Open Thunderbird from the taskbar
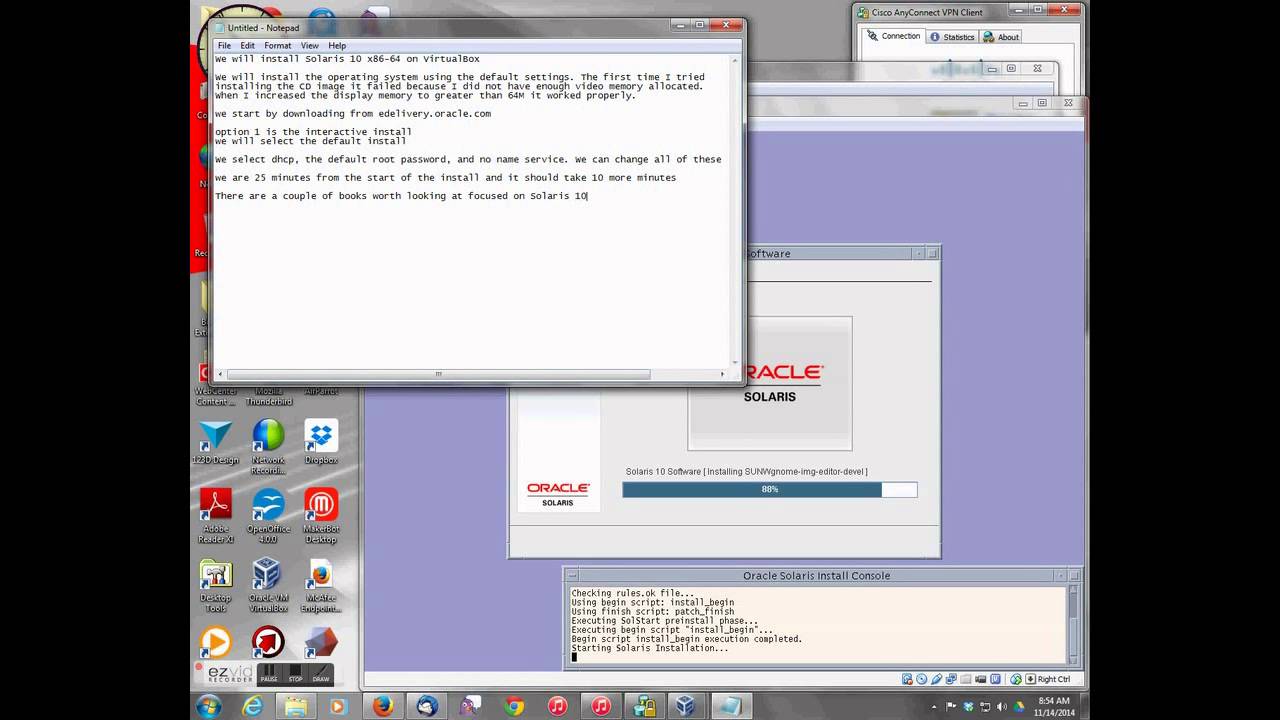1280x720 pixels. [427, 706]
